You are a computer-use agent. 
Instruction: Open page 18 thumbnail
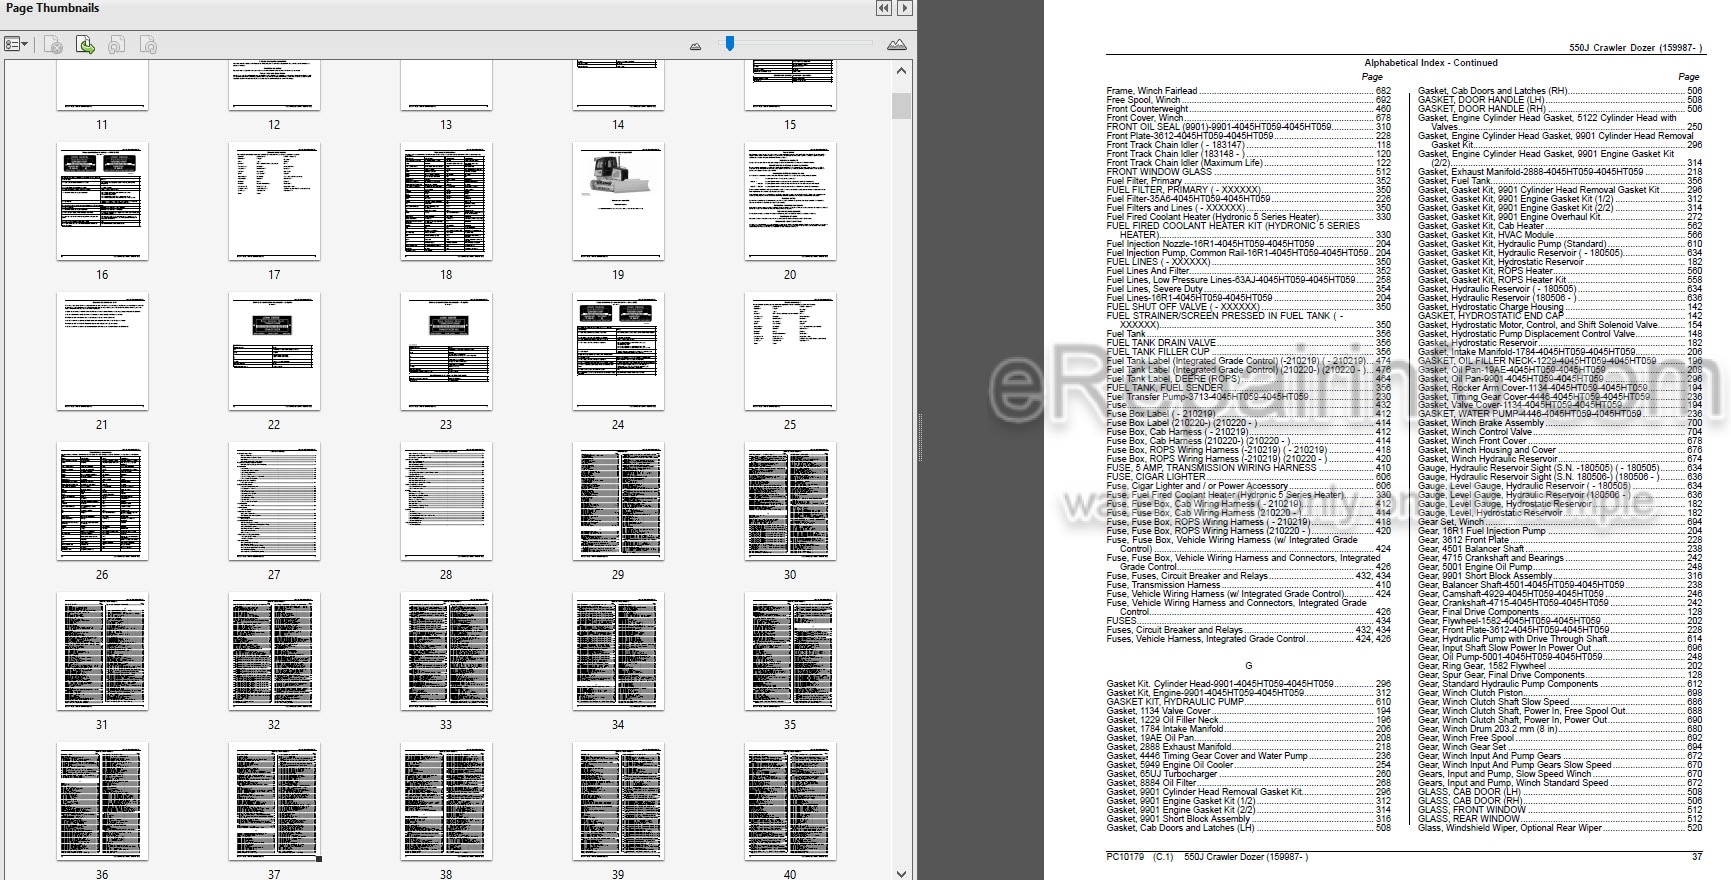tap(446, 201)
